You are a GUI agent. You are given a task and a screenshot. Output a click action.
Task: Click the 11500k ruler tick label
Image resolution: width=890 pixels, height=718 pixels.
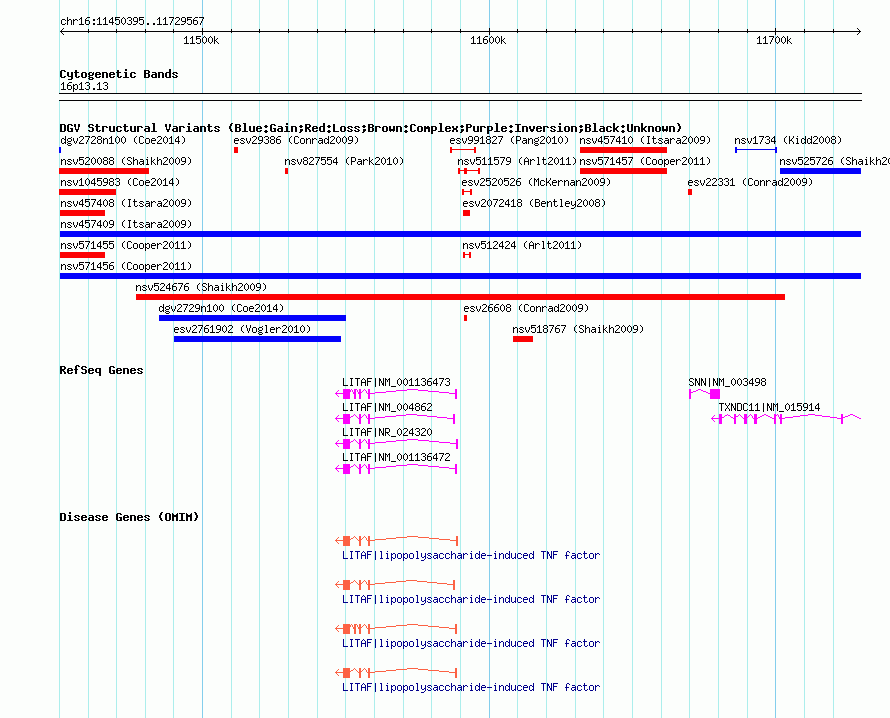pos(201,40)
